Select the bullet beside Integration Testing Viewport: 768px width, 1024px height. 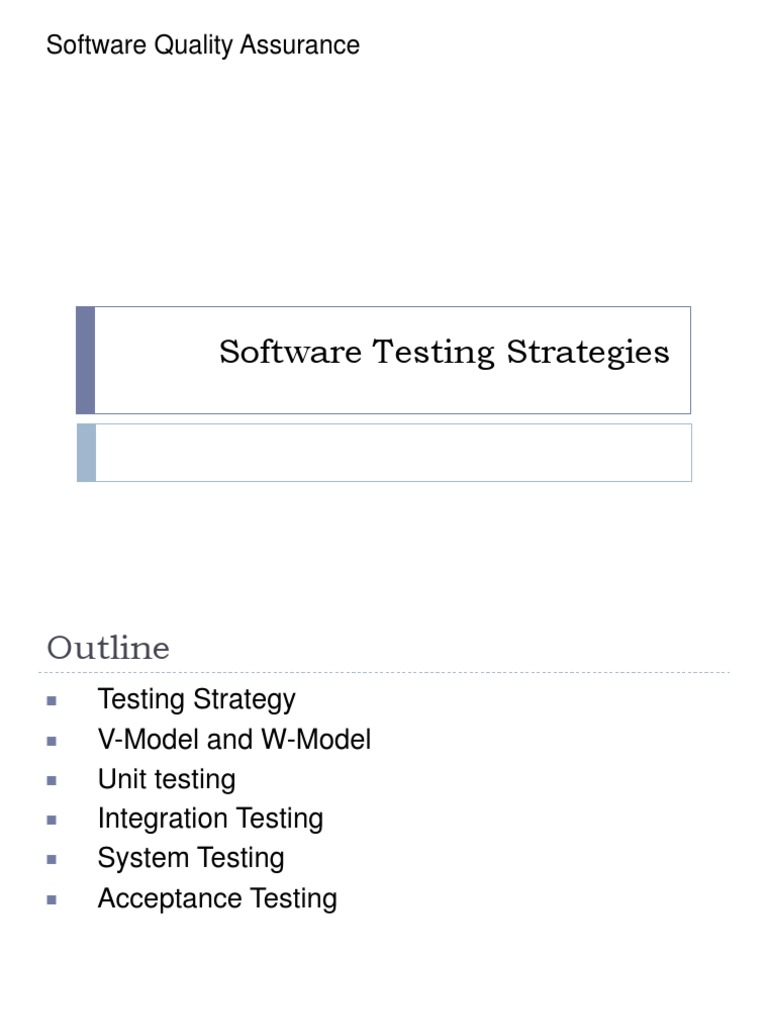point(52,819)
